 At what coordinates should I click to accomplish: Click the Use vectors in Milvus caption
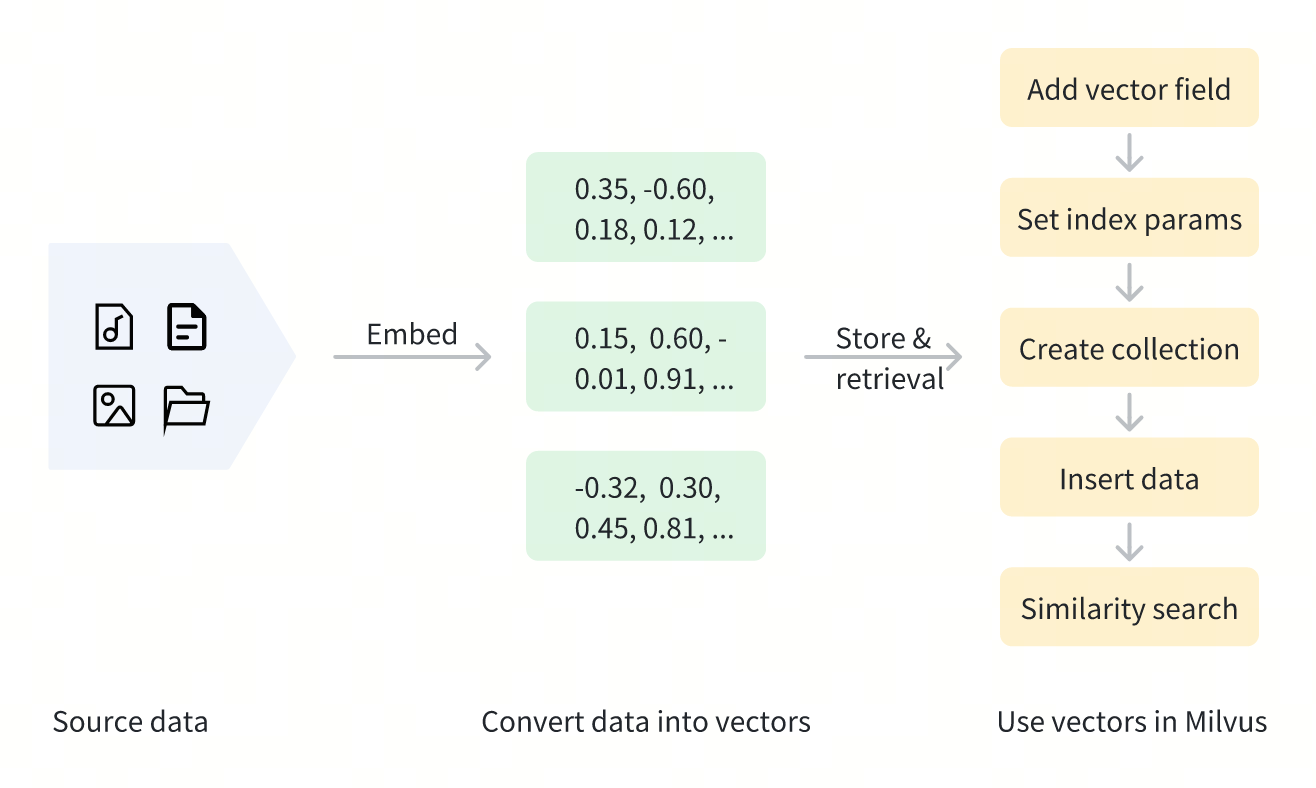point(1132,722)
